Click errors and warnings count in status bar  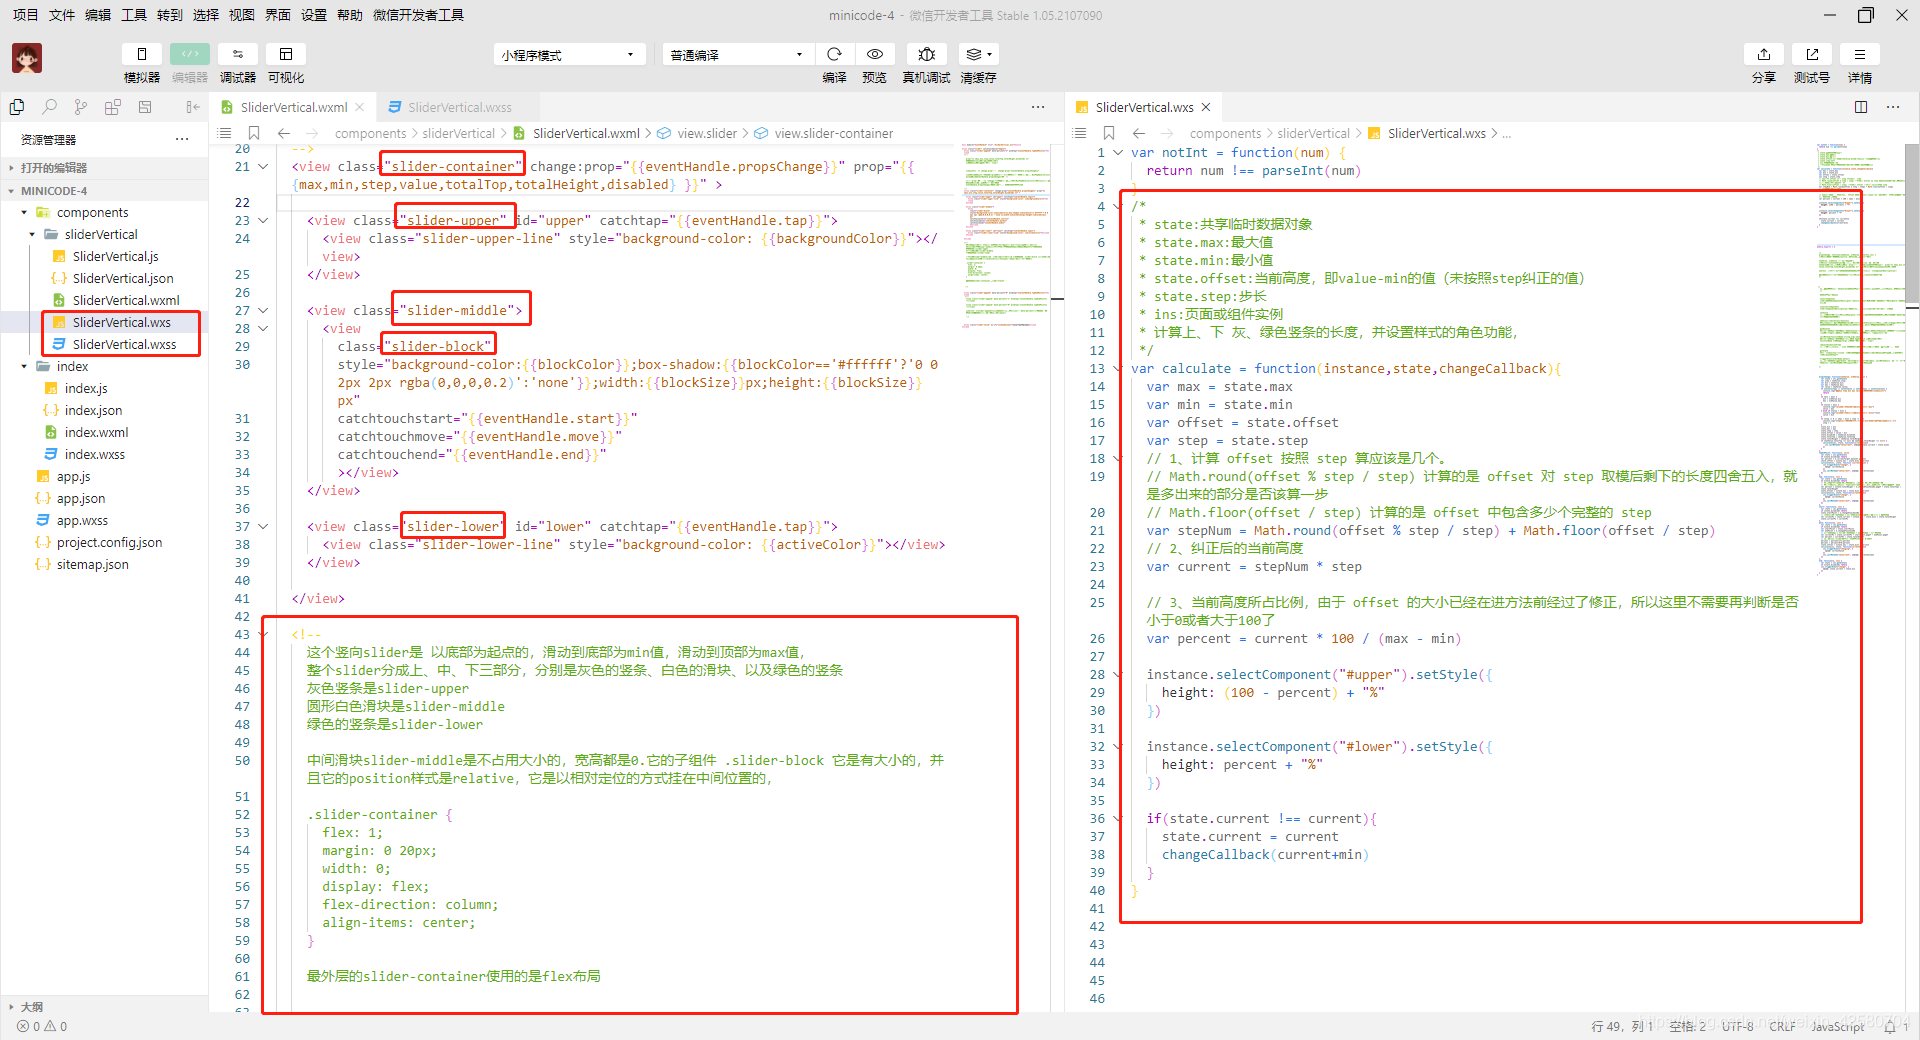(x=42, y=1026)
